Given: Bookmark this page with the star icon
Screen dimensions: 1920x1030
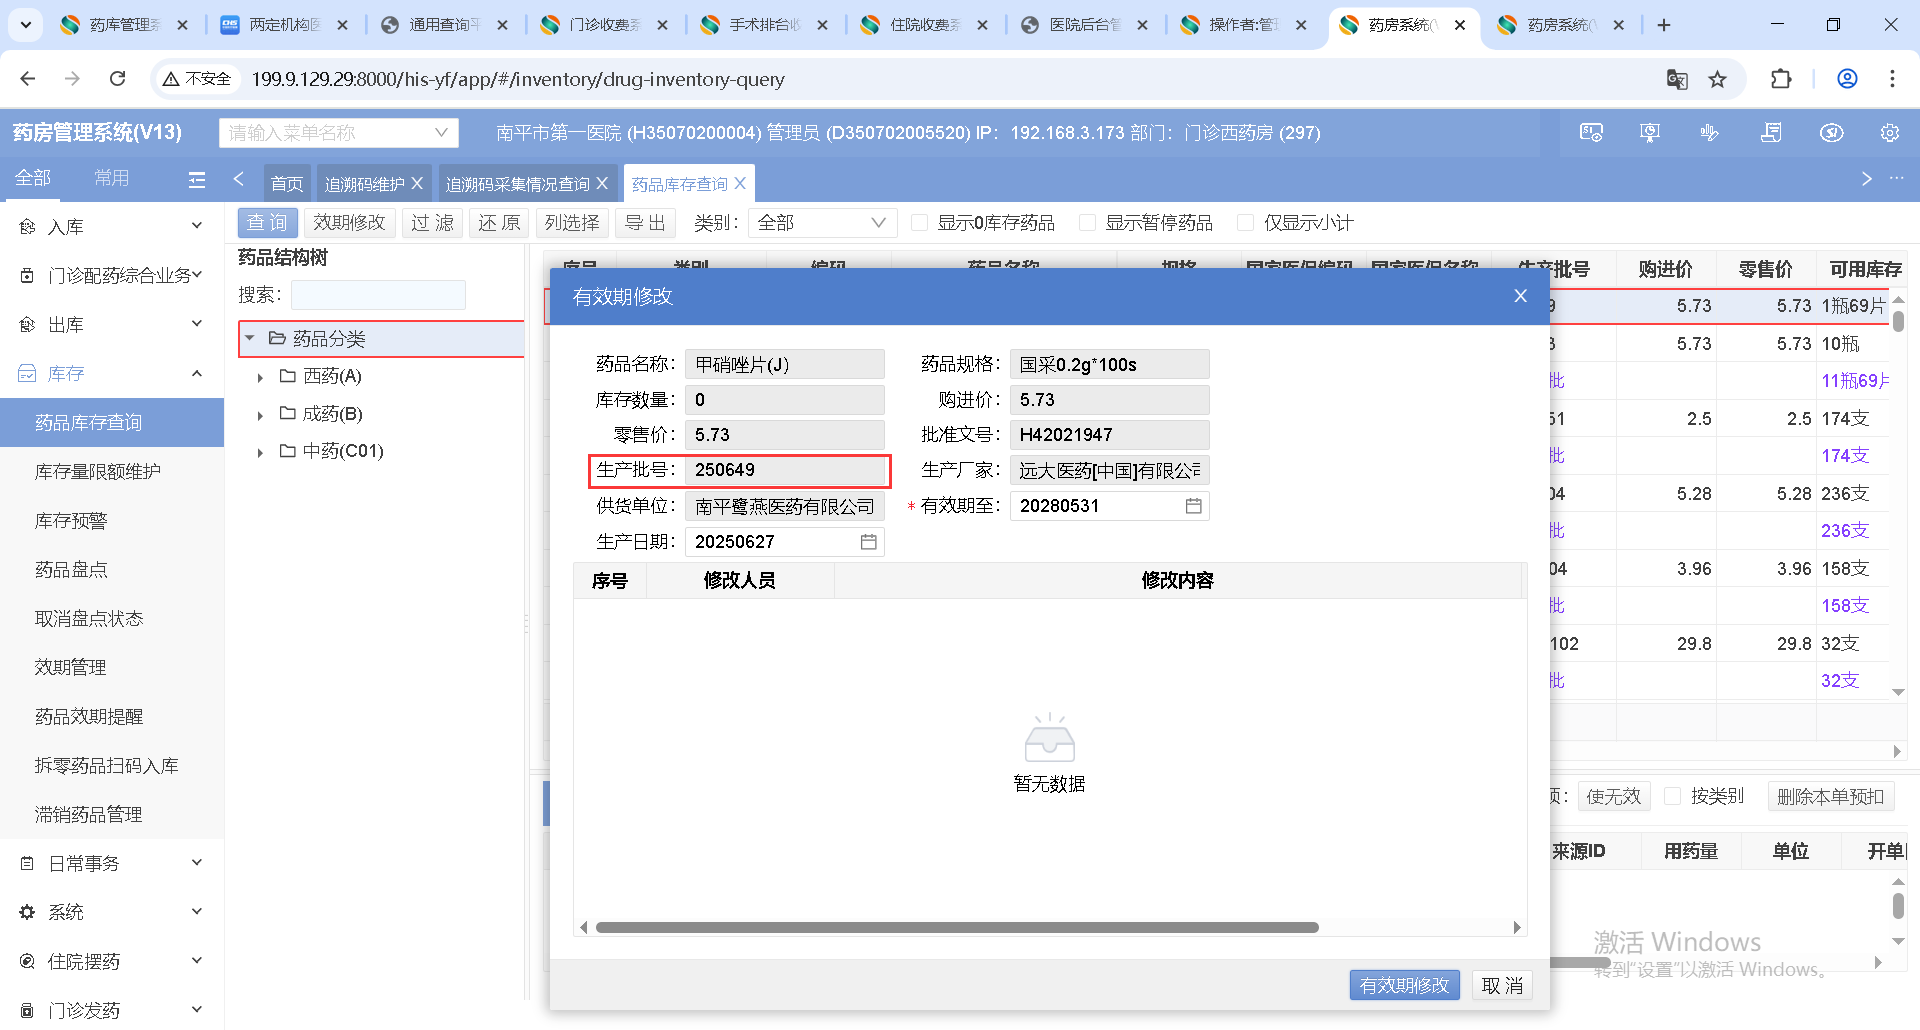Looking at the screenshot, I should 1717,79.
